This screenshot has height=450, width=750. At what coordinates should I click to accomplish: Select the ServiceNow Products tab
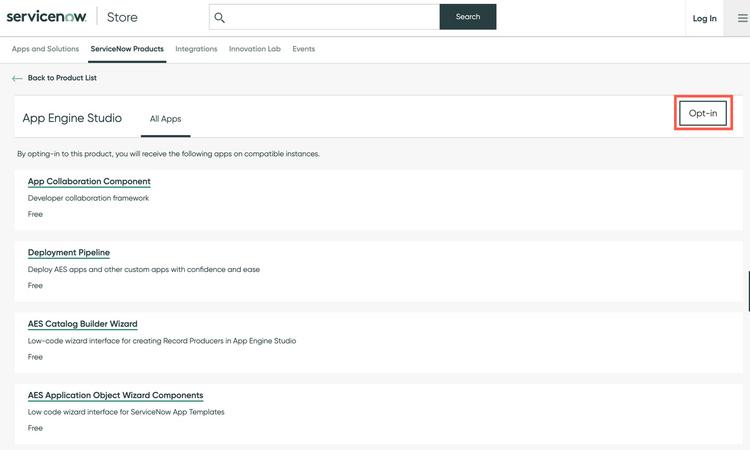(x=127, y=49)
